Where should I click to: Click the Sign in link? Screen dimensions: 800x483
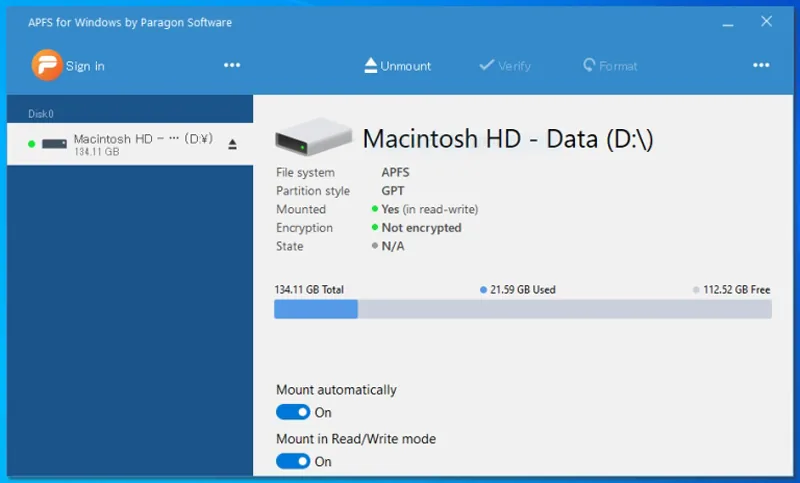tap(85, 66)
